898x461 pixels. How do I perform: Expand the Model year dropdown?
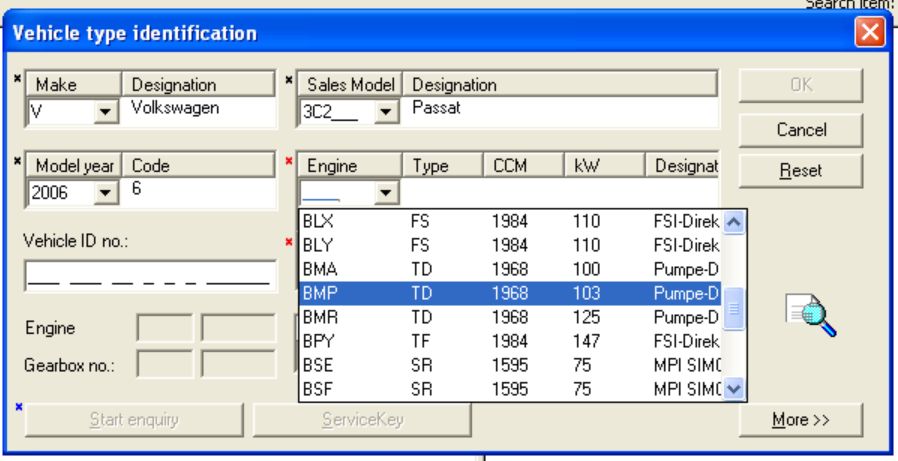tap(105, 192)
